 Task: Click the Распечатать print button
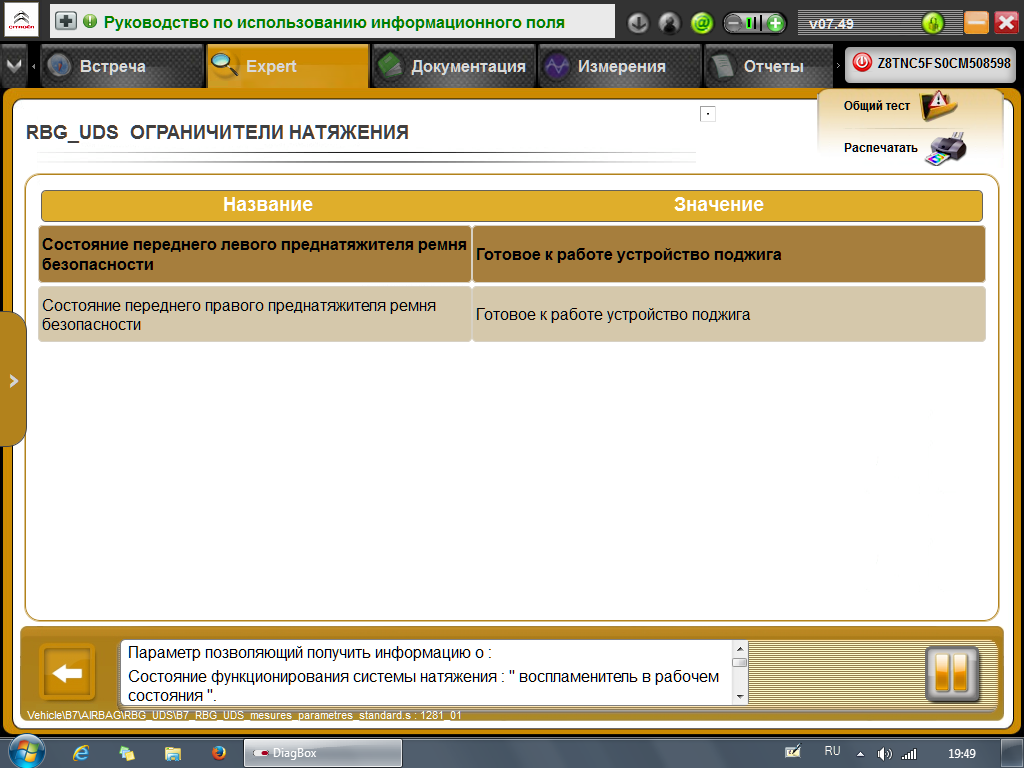(904, 148)
